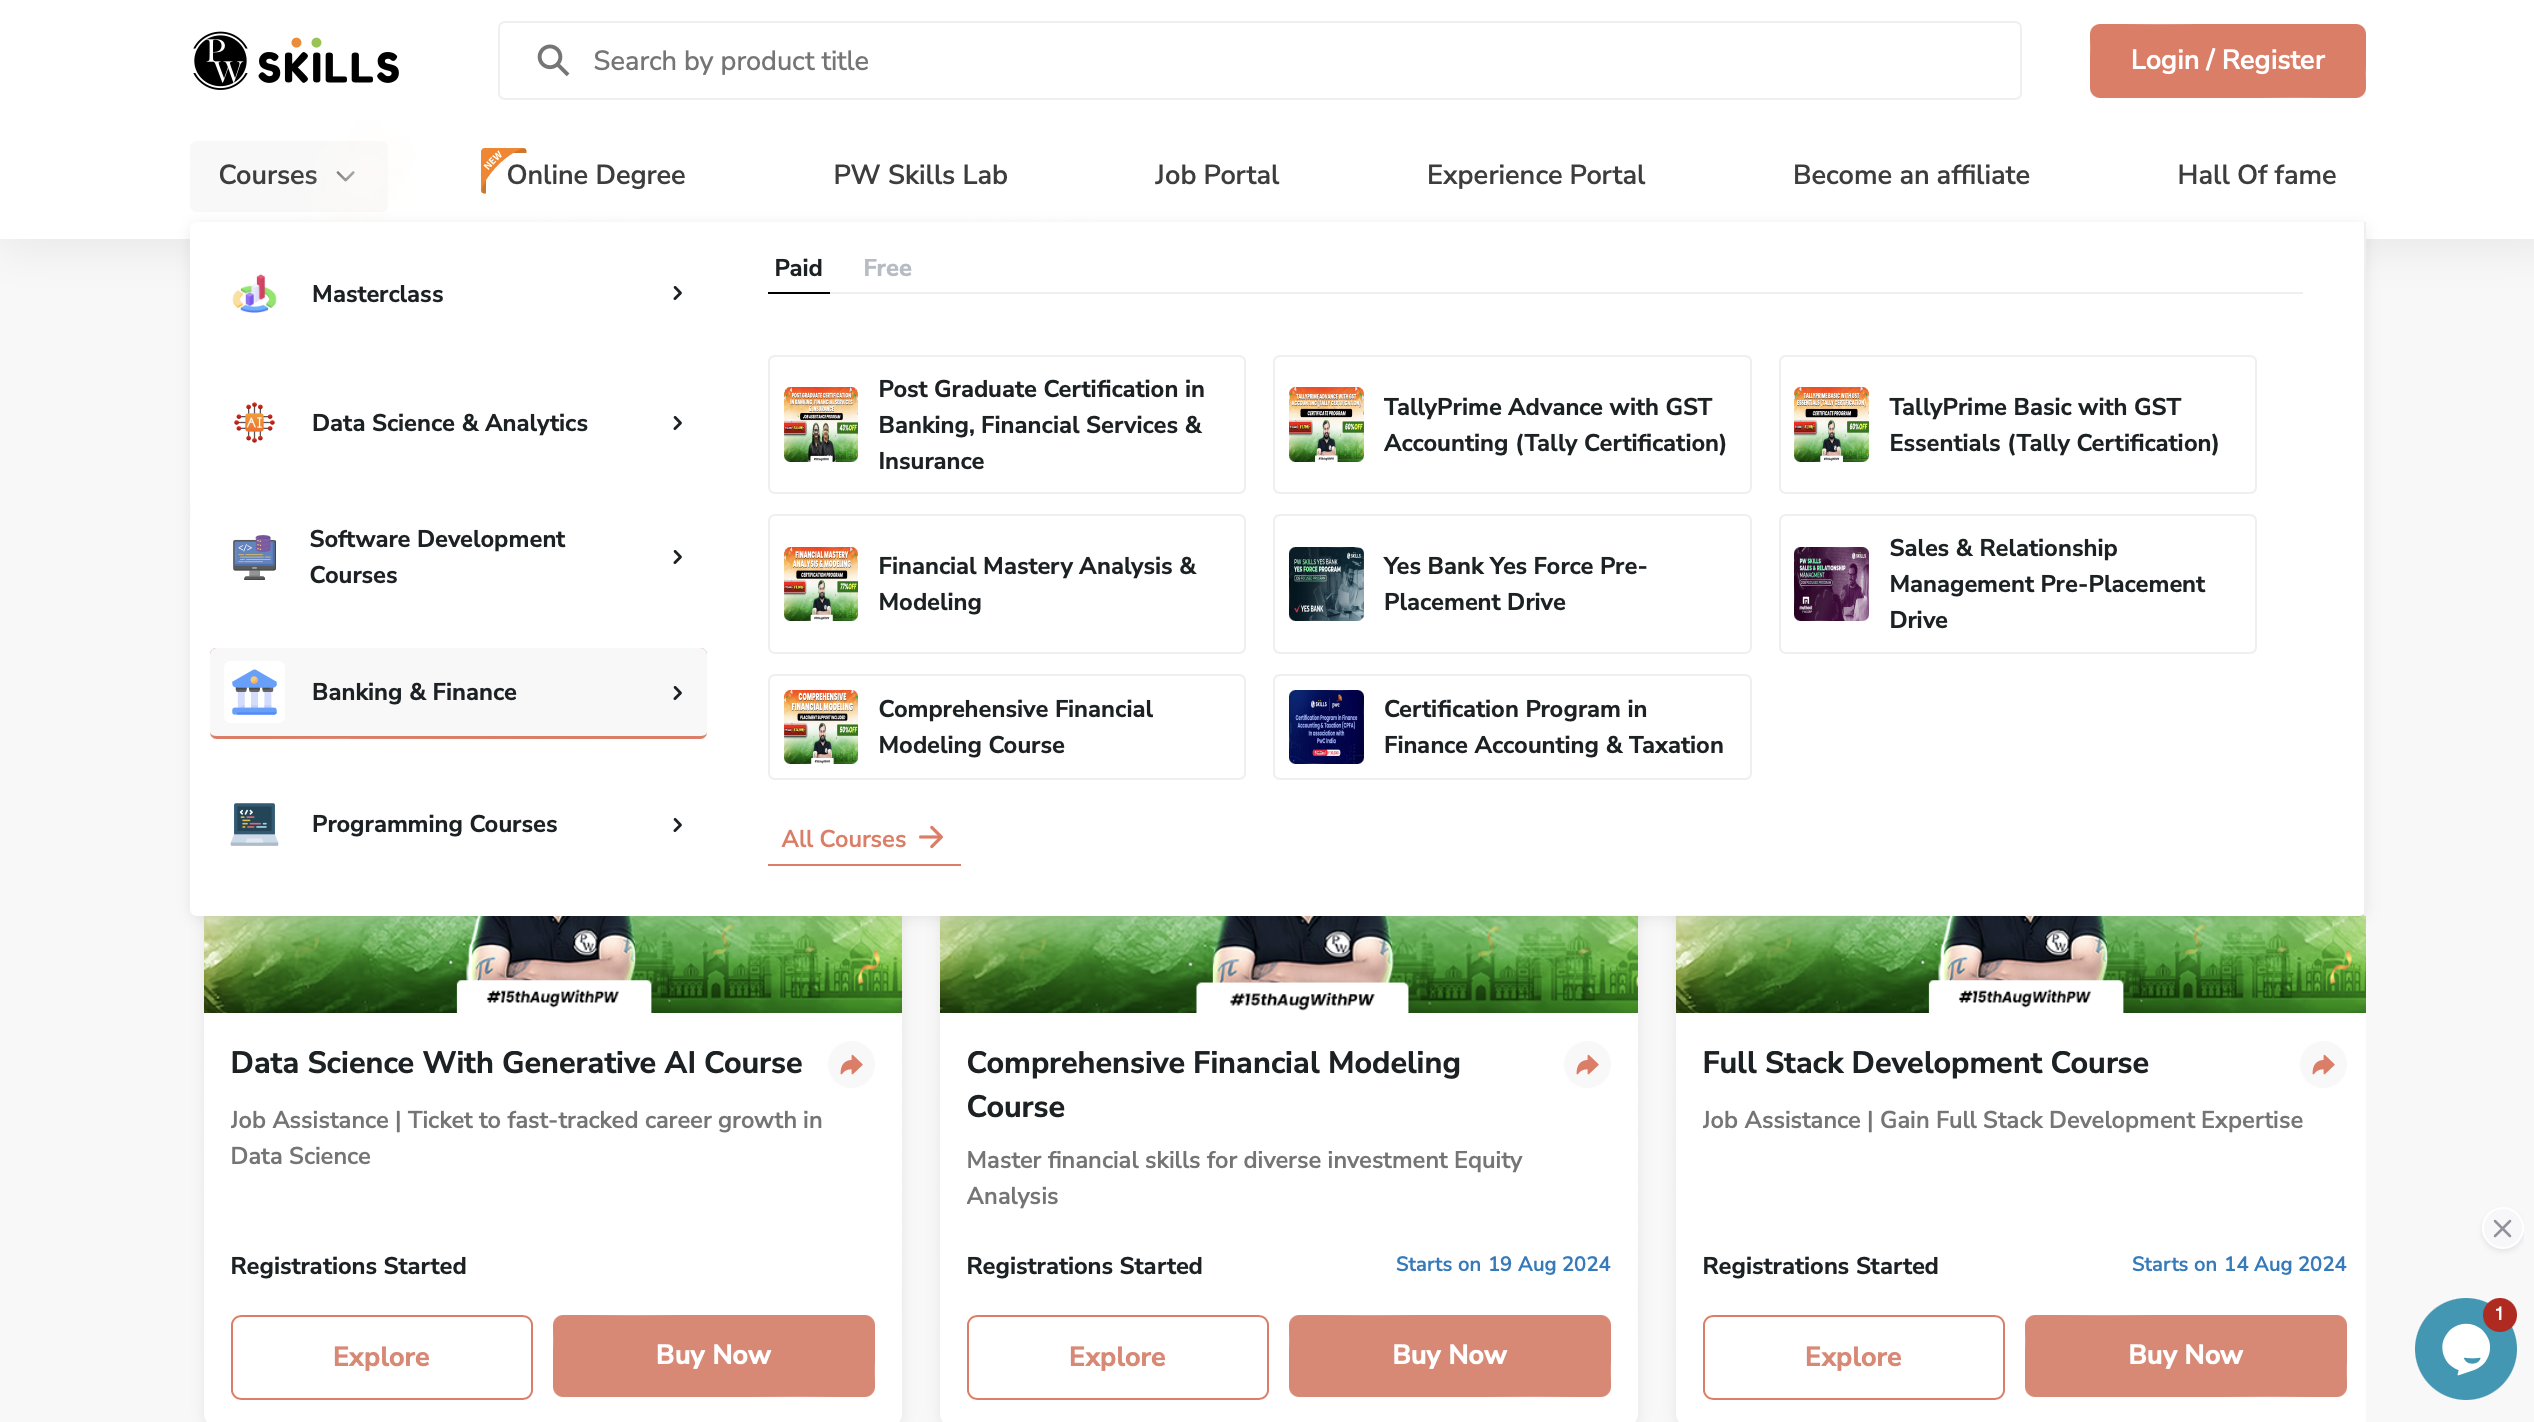Click the arrow next to All Courses

tap(931, 837)
